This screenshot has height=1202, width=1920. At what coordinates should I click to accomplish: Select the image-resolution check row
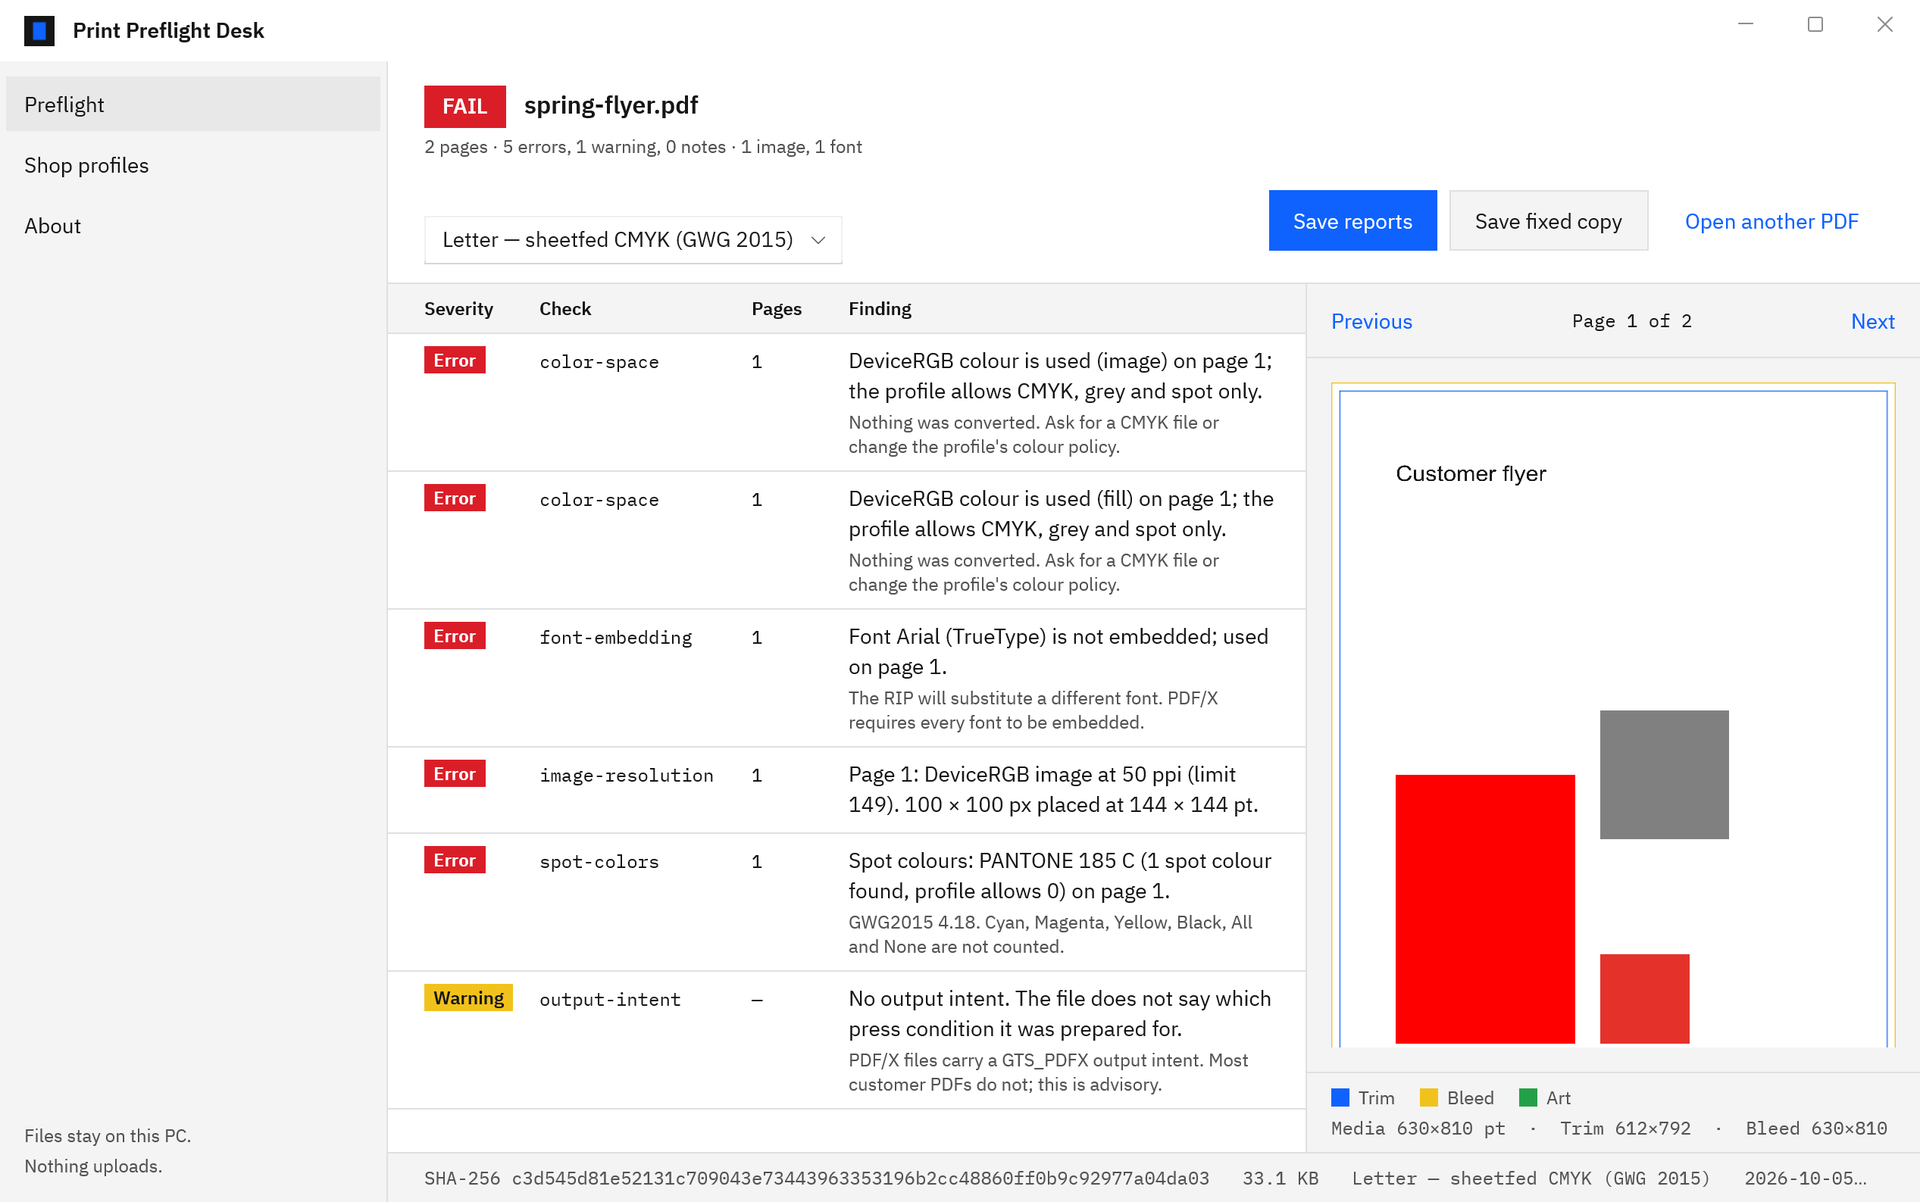tap(846, 790)
